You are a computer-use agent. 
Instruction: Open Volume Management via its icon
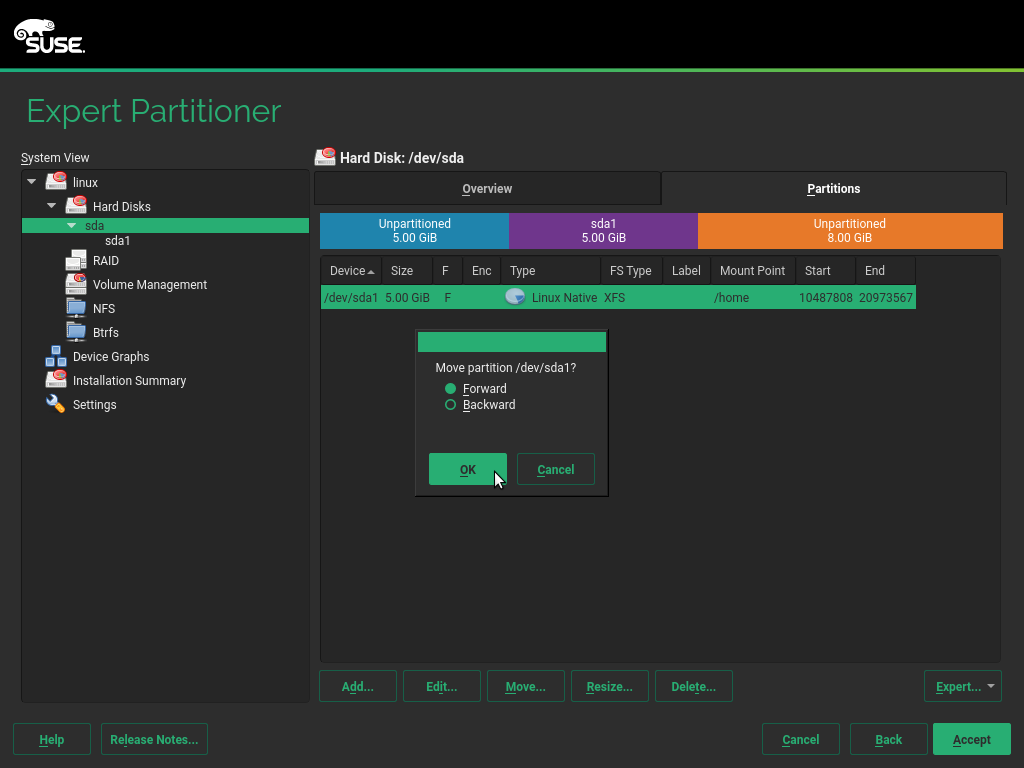coord(76,284)
